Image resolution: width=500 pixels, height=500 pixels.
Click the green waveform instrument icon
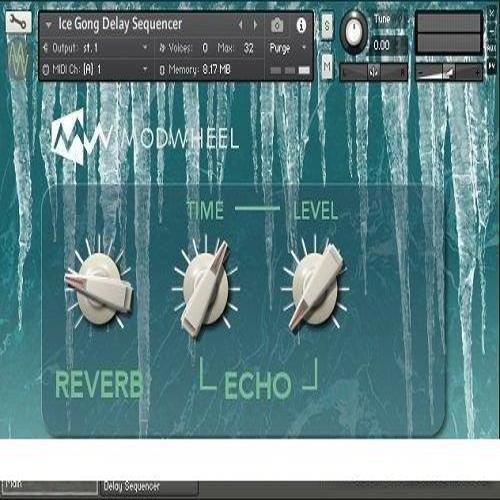tap(17, 59)
